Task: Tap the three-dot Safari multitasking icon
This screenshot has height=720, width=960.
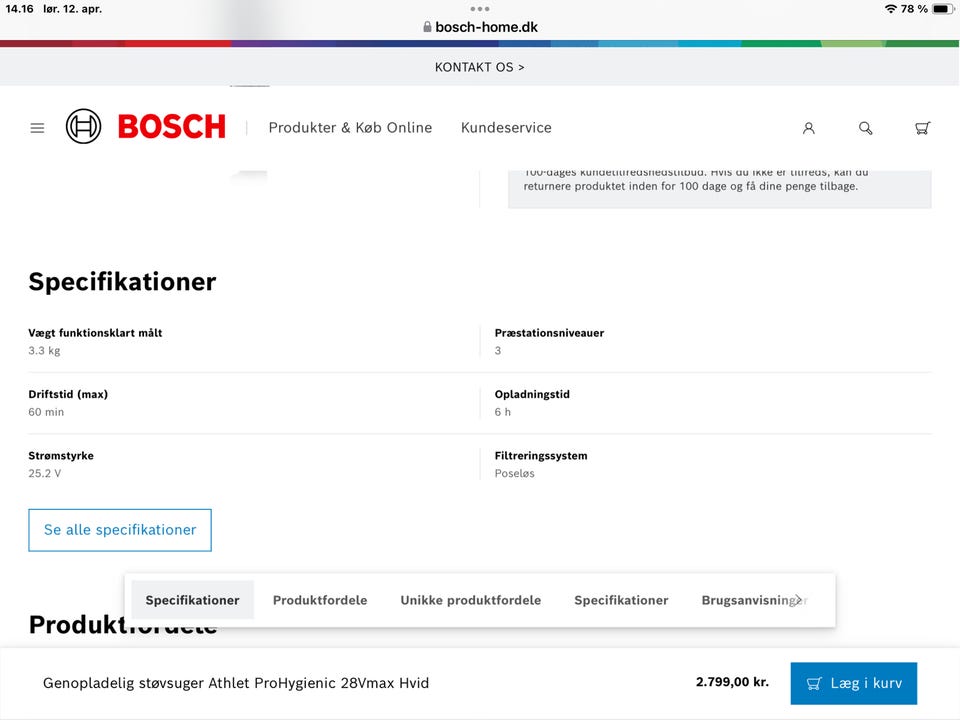Action: 480,9
